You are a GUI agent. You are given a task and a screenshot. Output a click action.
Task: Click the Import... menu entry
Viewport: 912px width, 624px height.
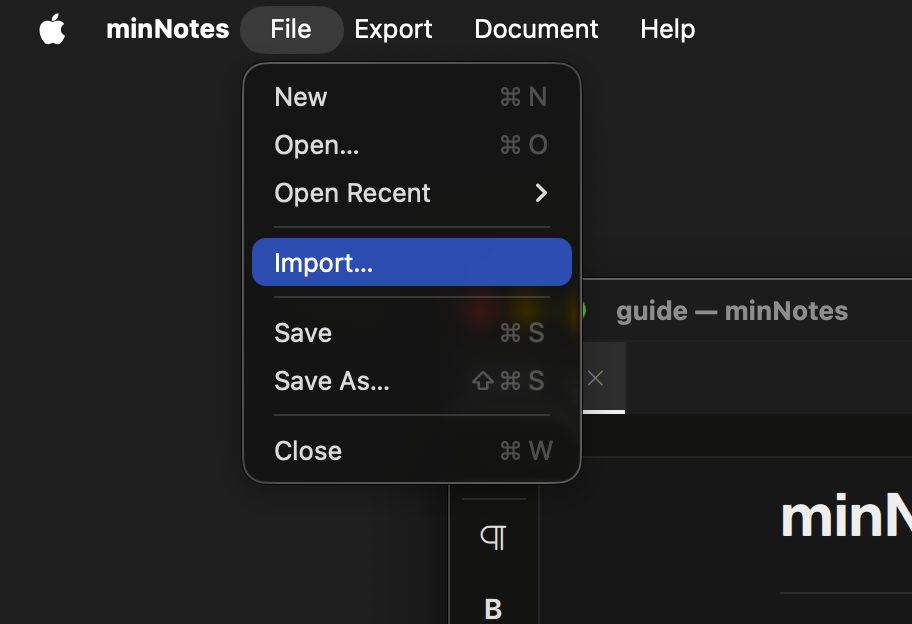coord(412,262)
